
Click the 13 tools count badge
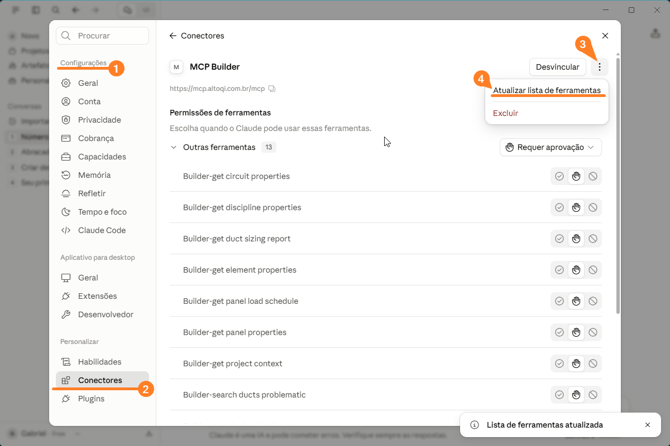pos(268,147)
